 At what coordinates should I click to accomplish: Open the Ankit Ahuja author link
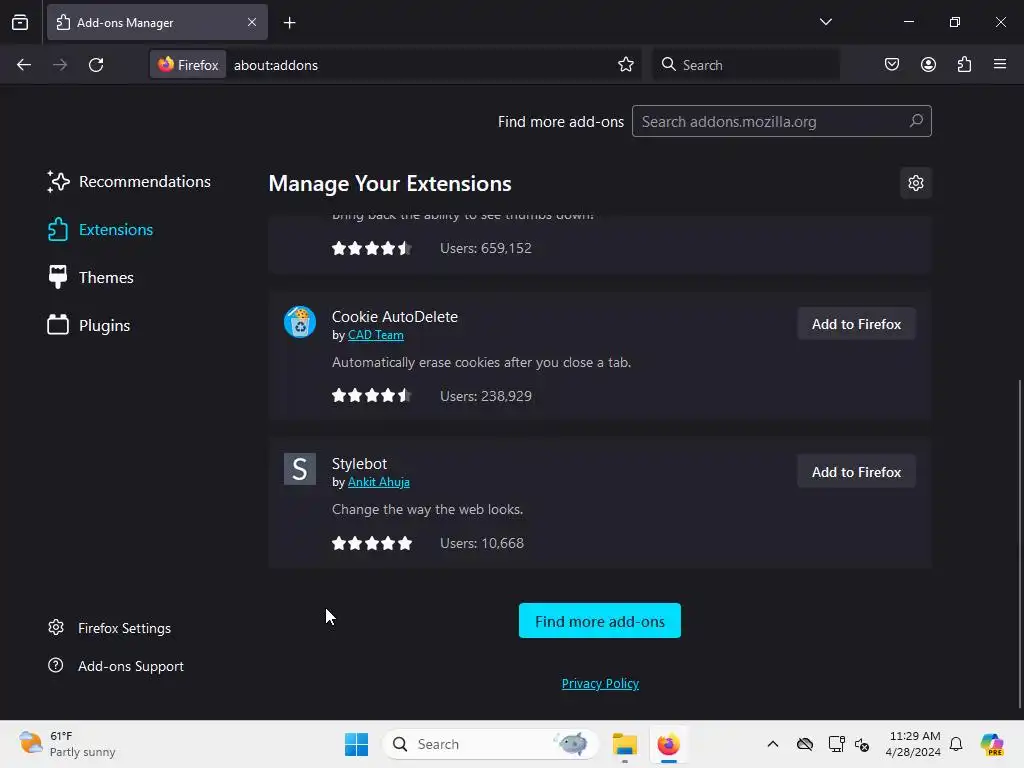379,482
